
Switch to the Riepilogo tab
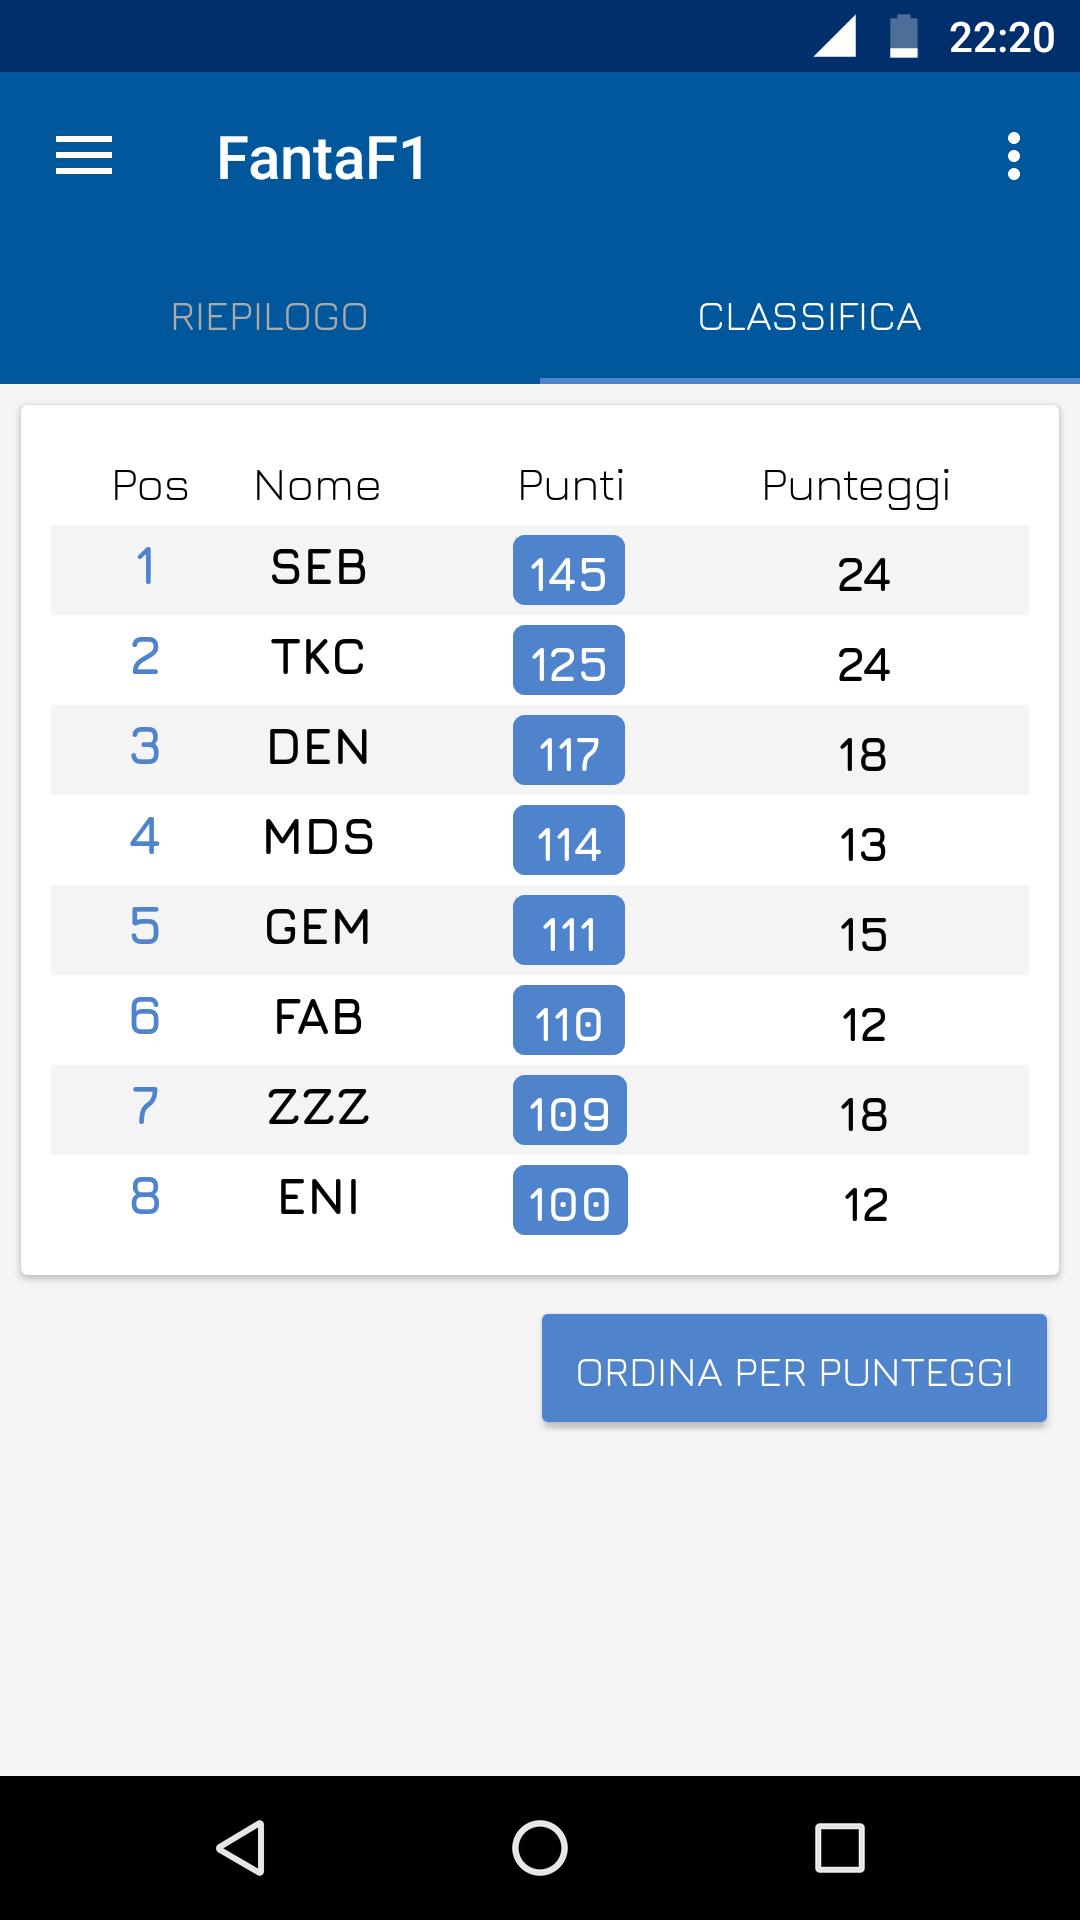click(x=270, y=317)
